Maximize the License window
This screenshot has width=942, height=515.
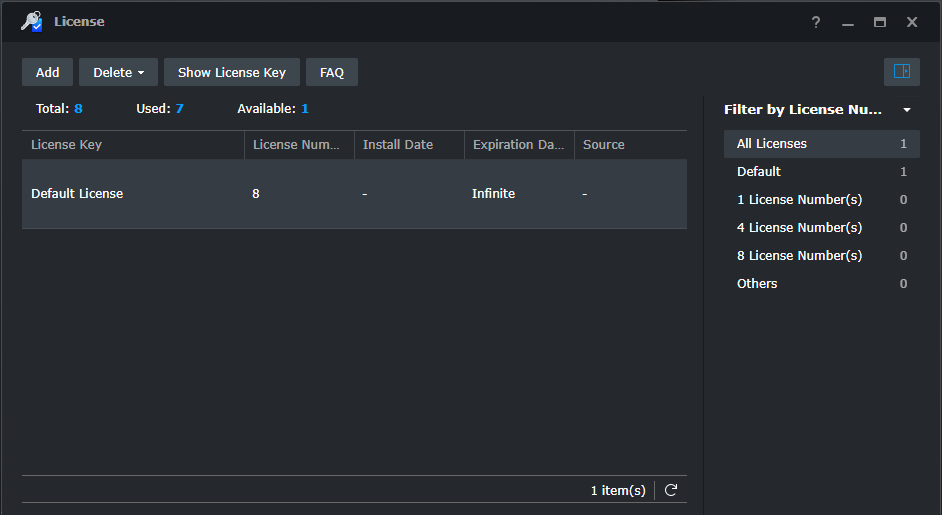[x=880, y=22]
